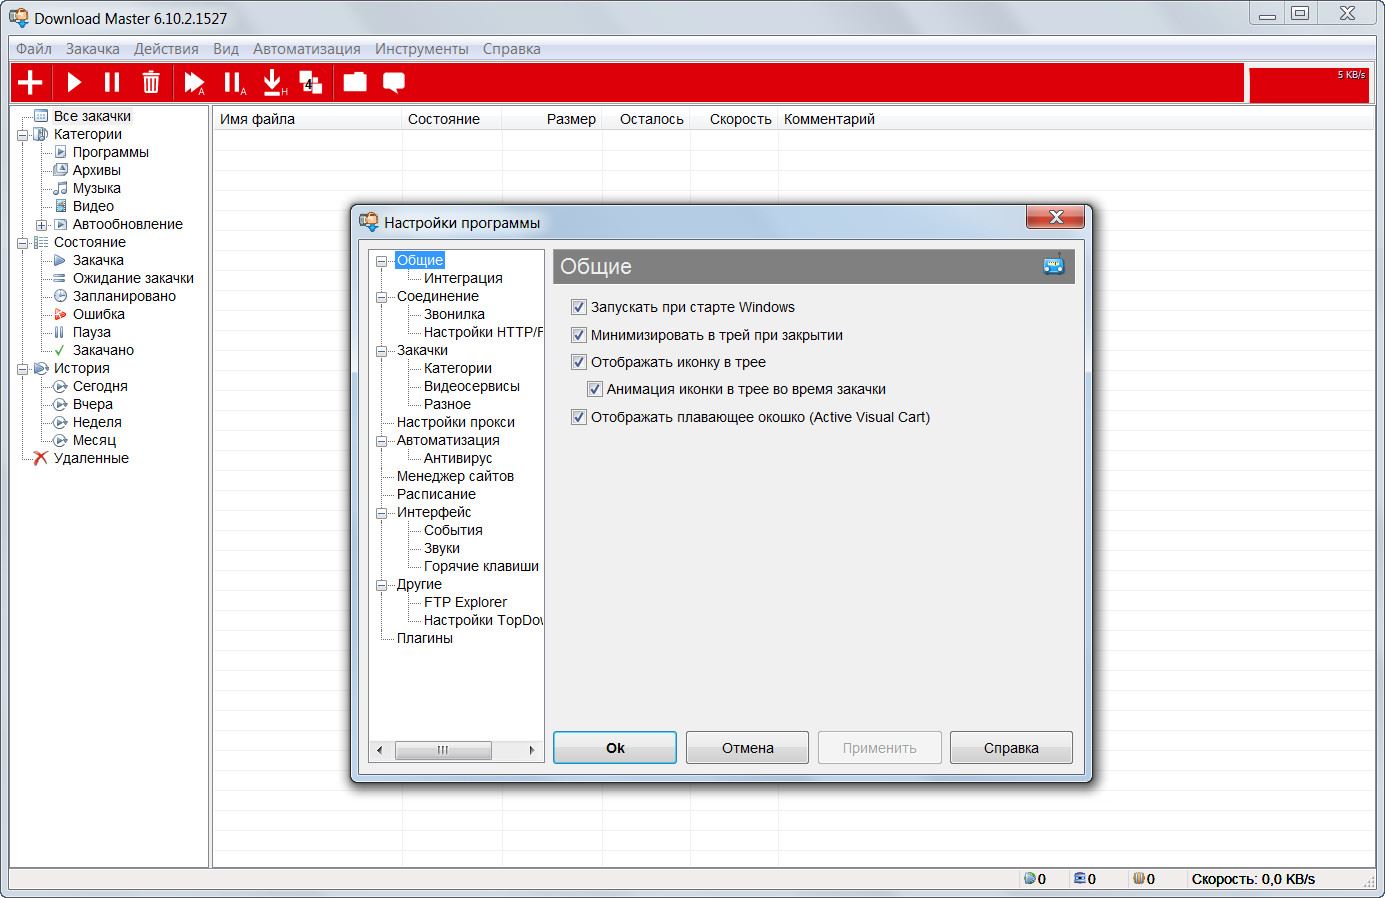Collapse the История node in main sidebar

click(x=23, y=368)
